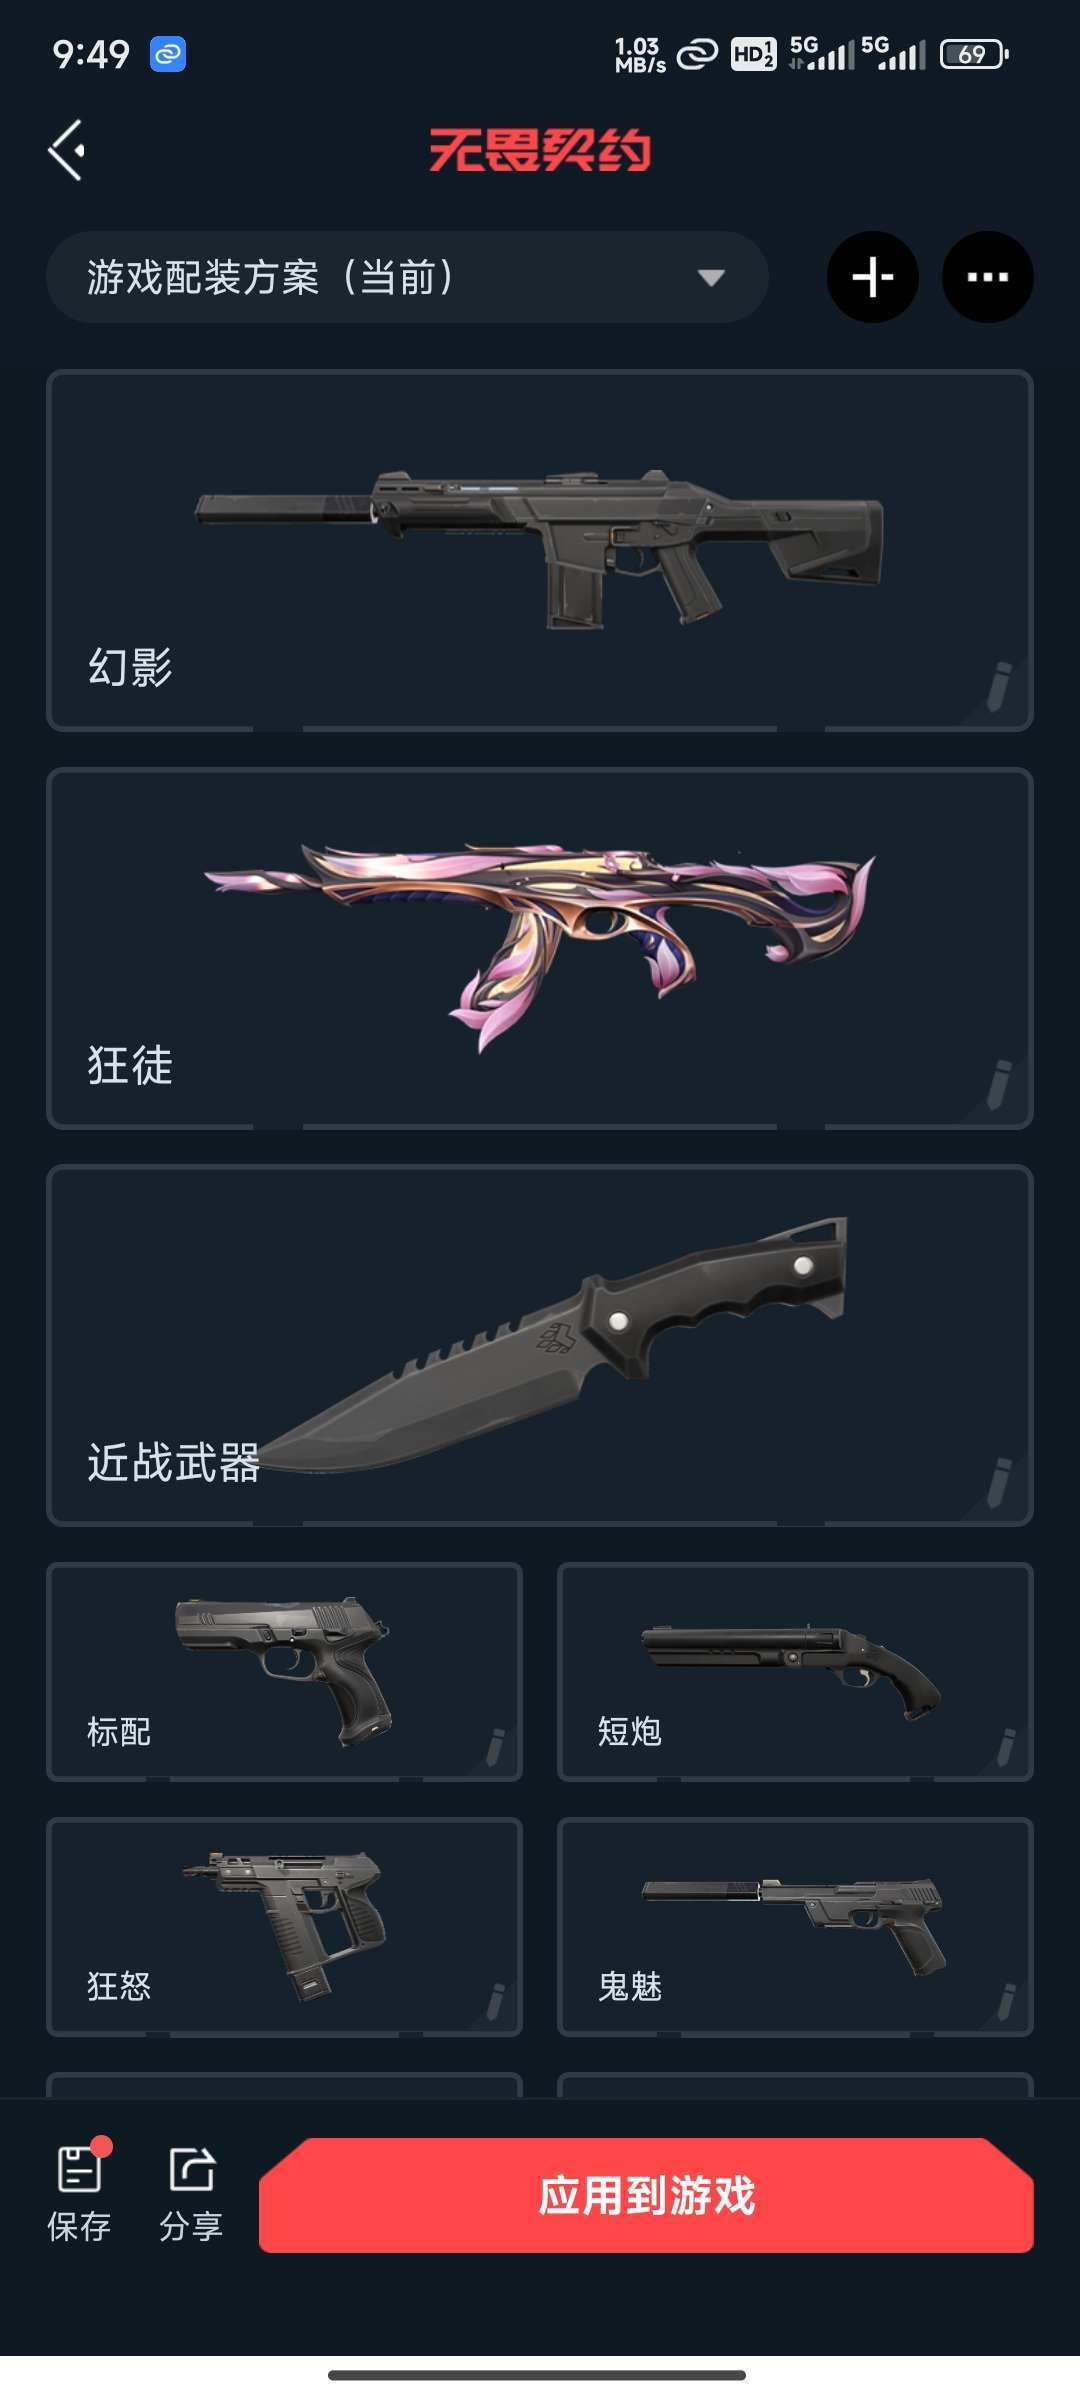Open the three-dots more options menu
The image size is (1080, 2400).
pyautogui.click(x=988, y=277)
